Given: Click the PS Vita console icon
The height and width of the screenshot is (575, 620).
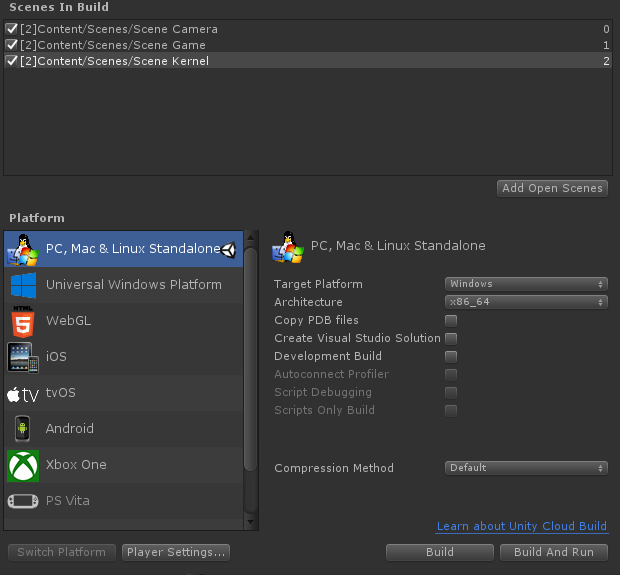Looking at the screenshot, I should [23, 501].
